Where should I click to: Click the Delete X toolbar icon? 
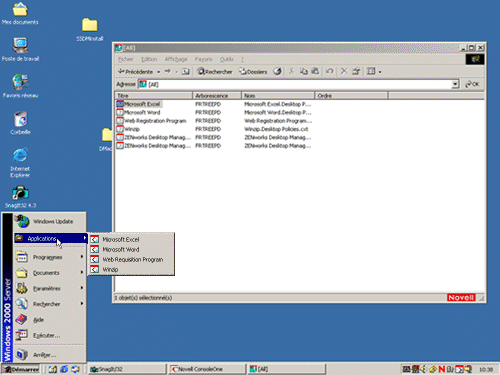coord(344,71)
